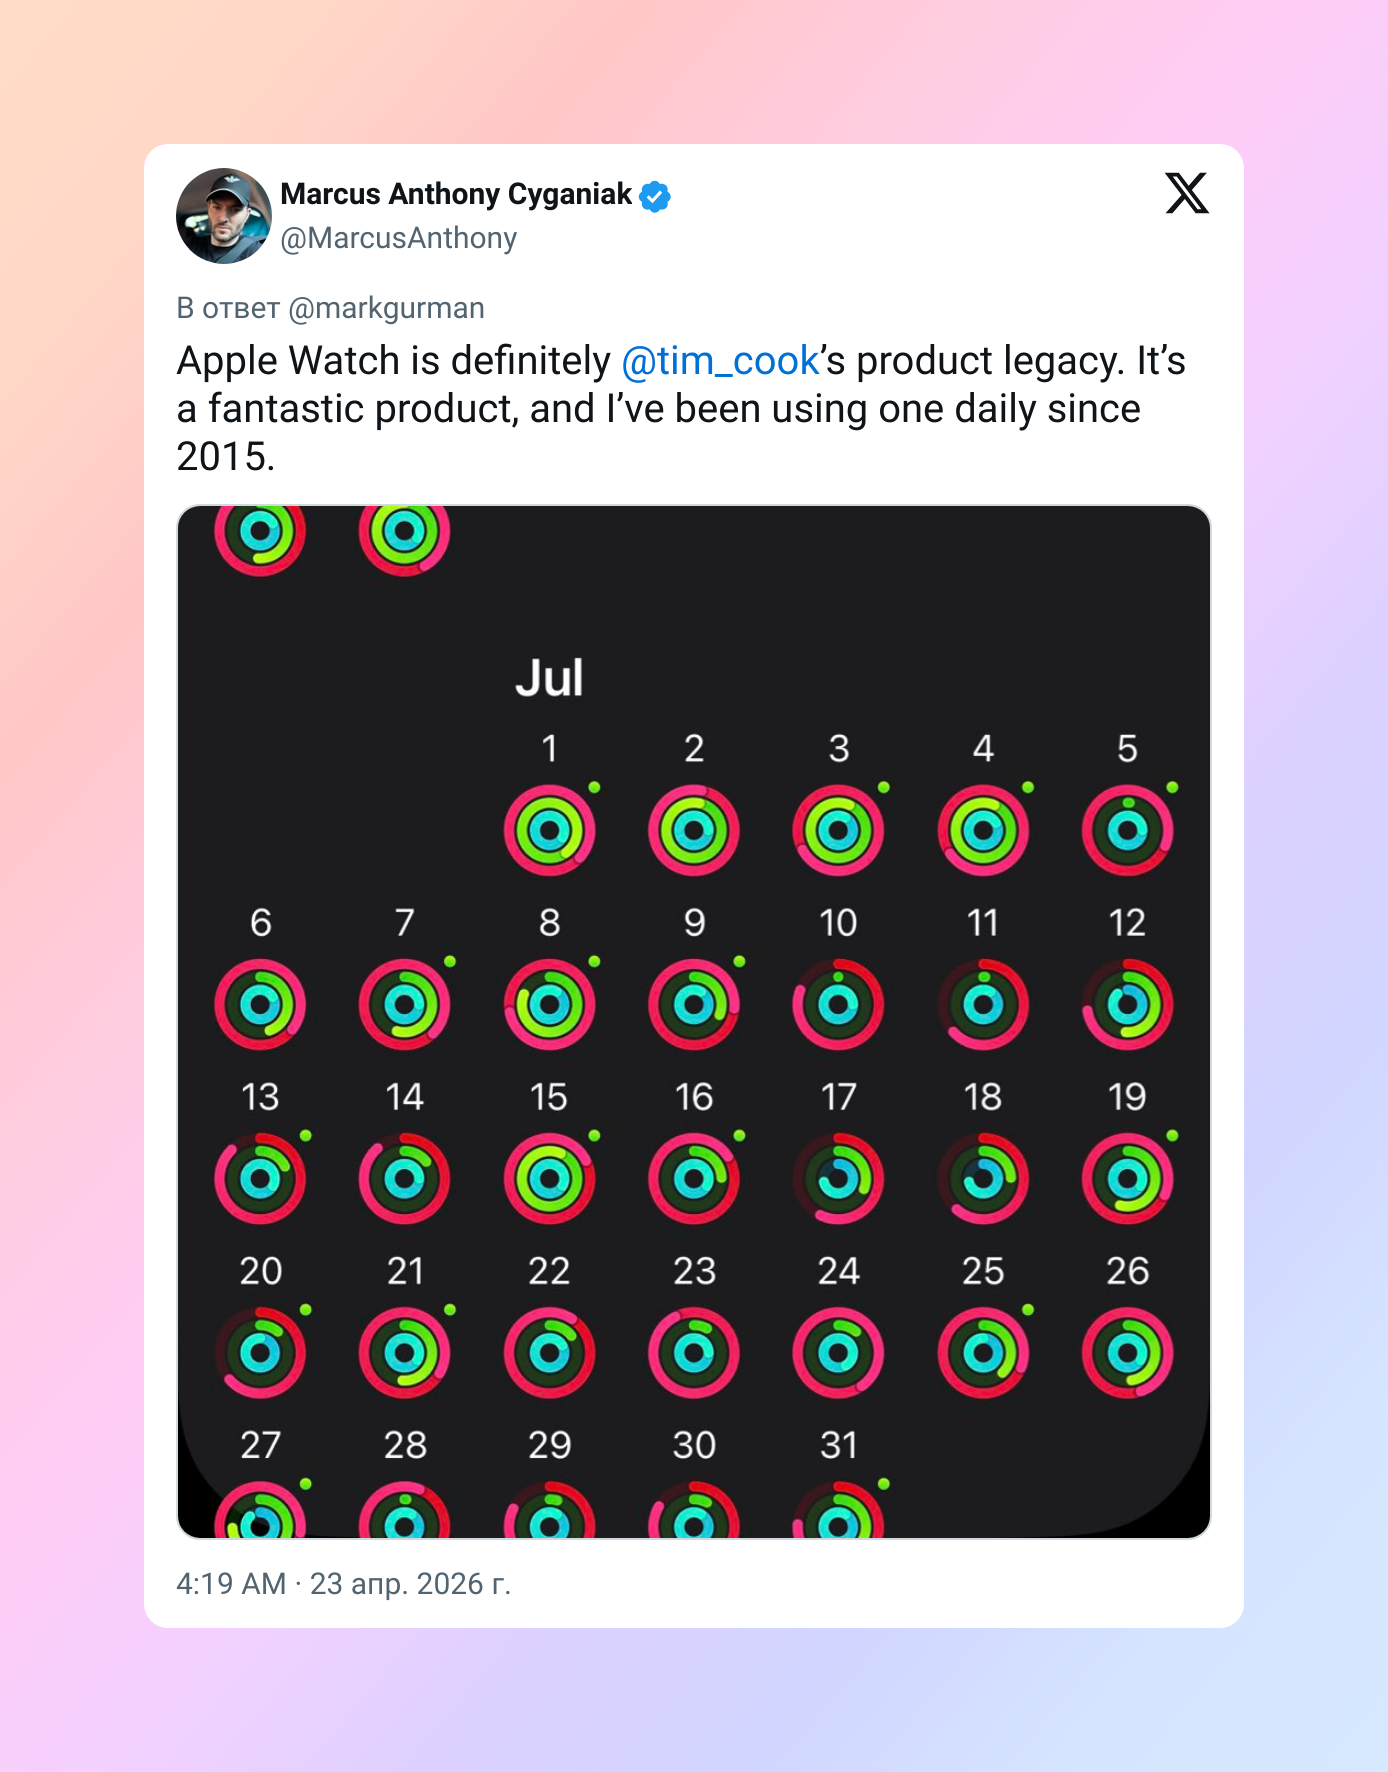This screenshot has height=1772, width=1388.
Task: Click the @tim_cook mention link
Action: [x=720, y=361]
